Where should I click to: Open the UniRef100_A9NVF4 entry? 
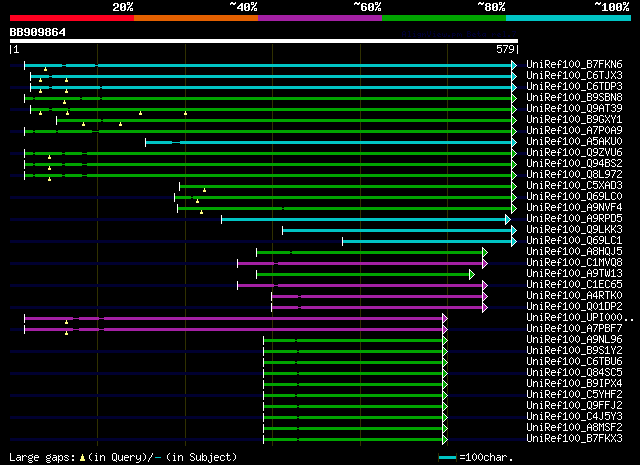574,208
